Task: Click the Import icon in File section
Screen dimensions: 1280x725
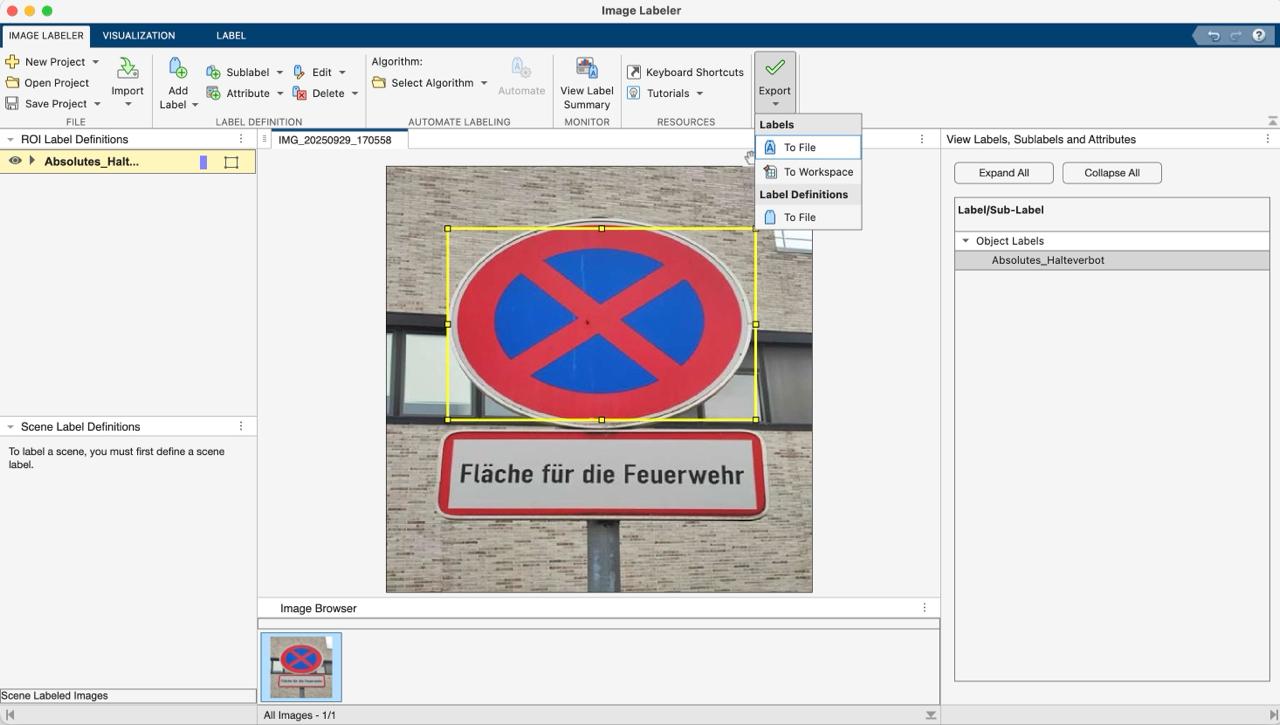Action: (x=127, y=70)
